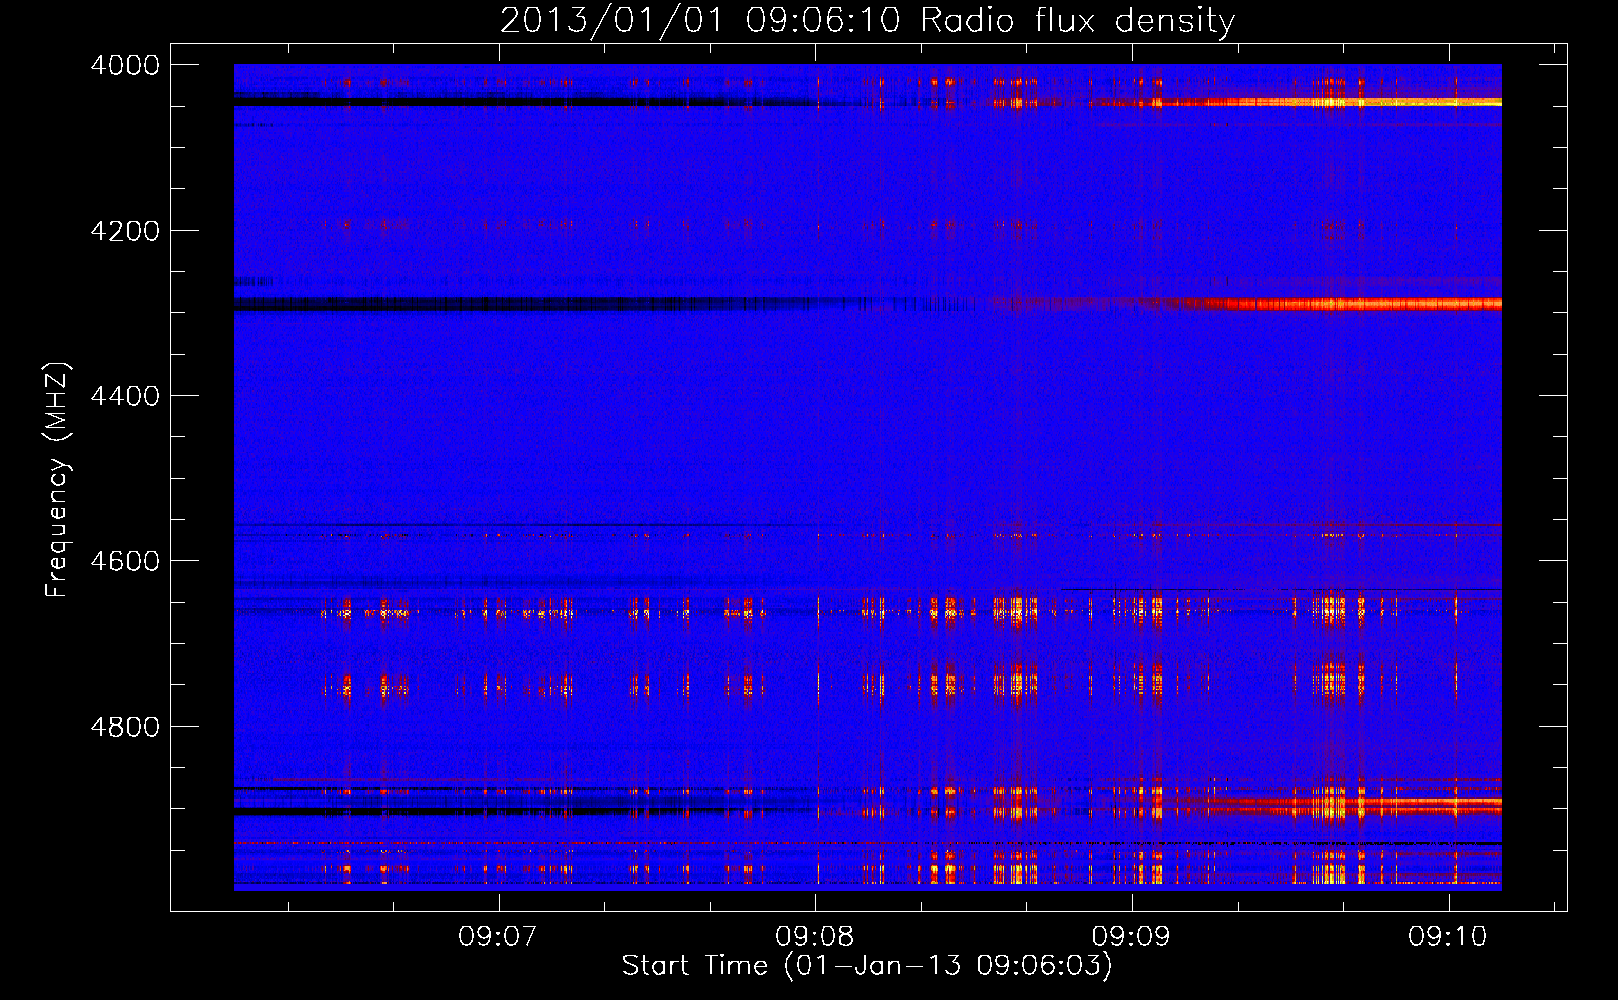
Task: Click the 09:08 time axis label
Action: 815,937
